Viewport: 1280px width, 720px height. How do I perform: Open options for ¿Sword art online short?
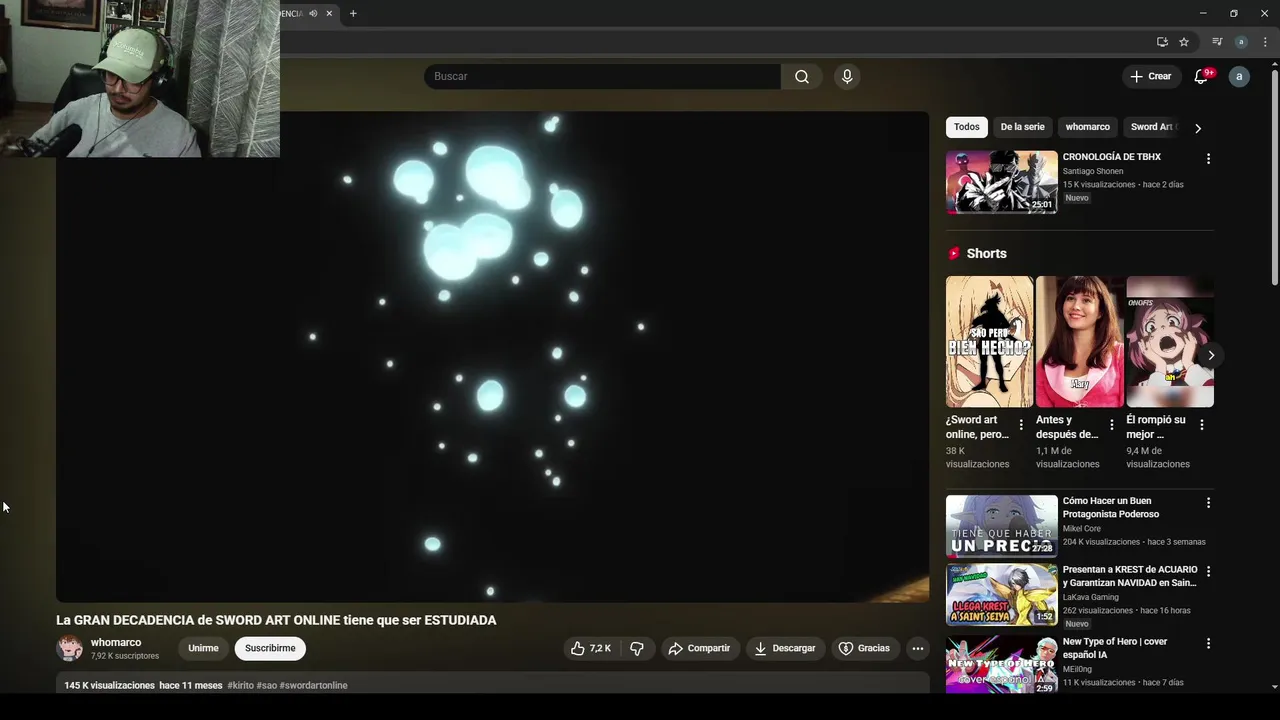(x=1021, y=425)
